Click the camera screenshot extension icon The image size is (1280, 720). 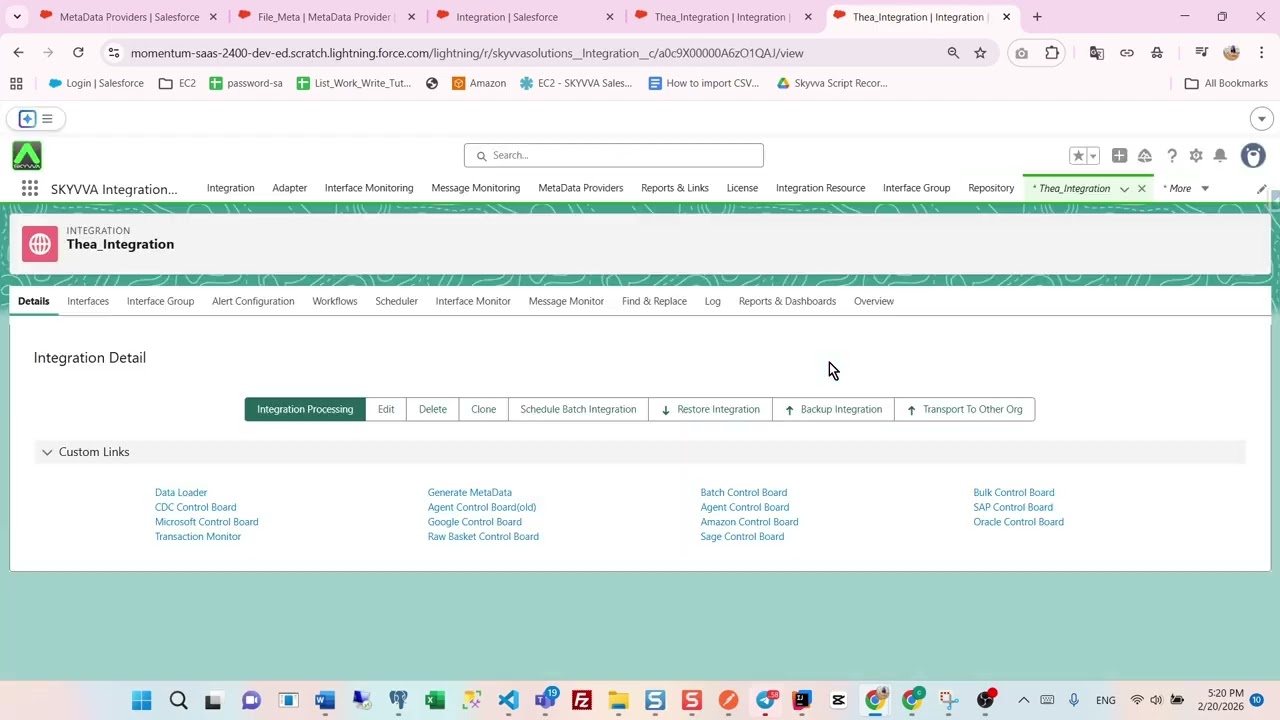click(1021, 53)
